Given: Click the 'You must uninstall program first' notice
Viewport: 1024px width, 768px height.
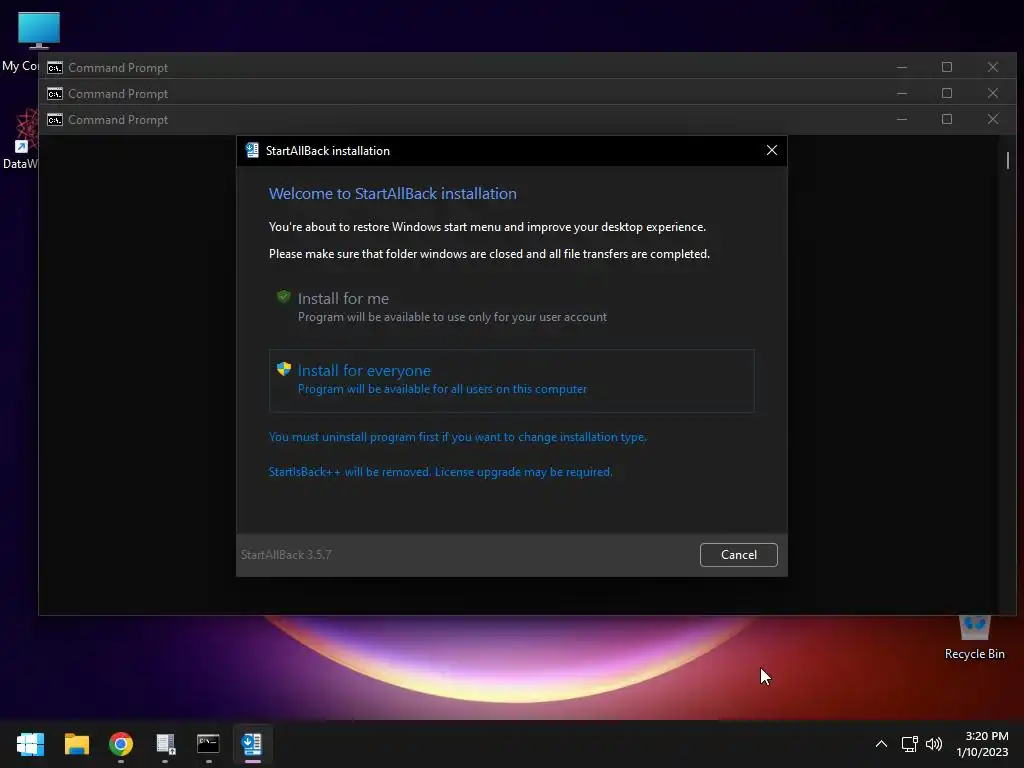Looking at the screenshot, I should [x=458, y=437].
